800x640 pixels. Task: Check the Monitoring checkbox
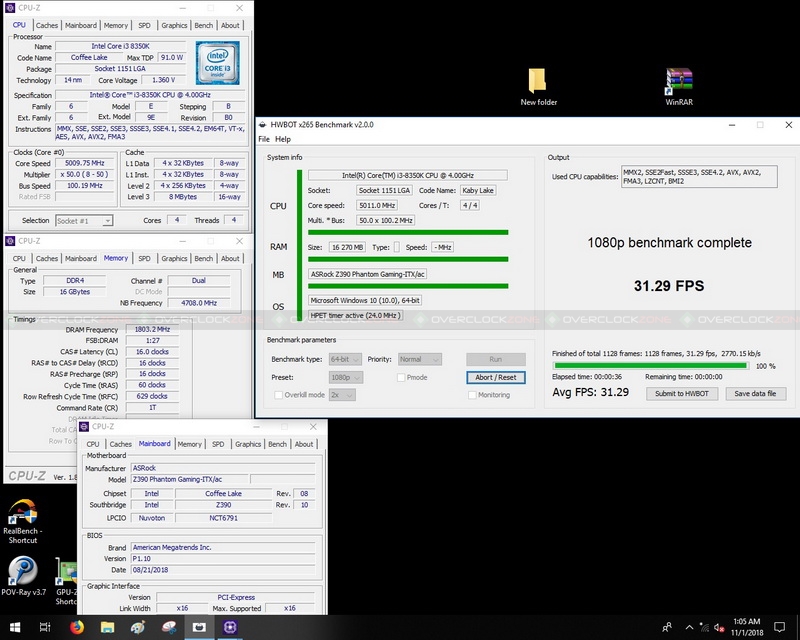point(472,395)
